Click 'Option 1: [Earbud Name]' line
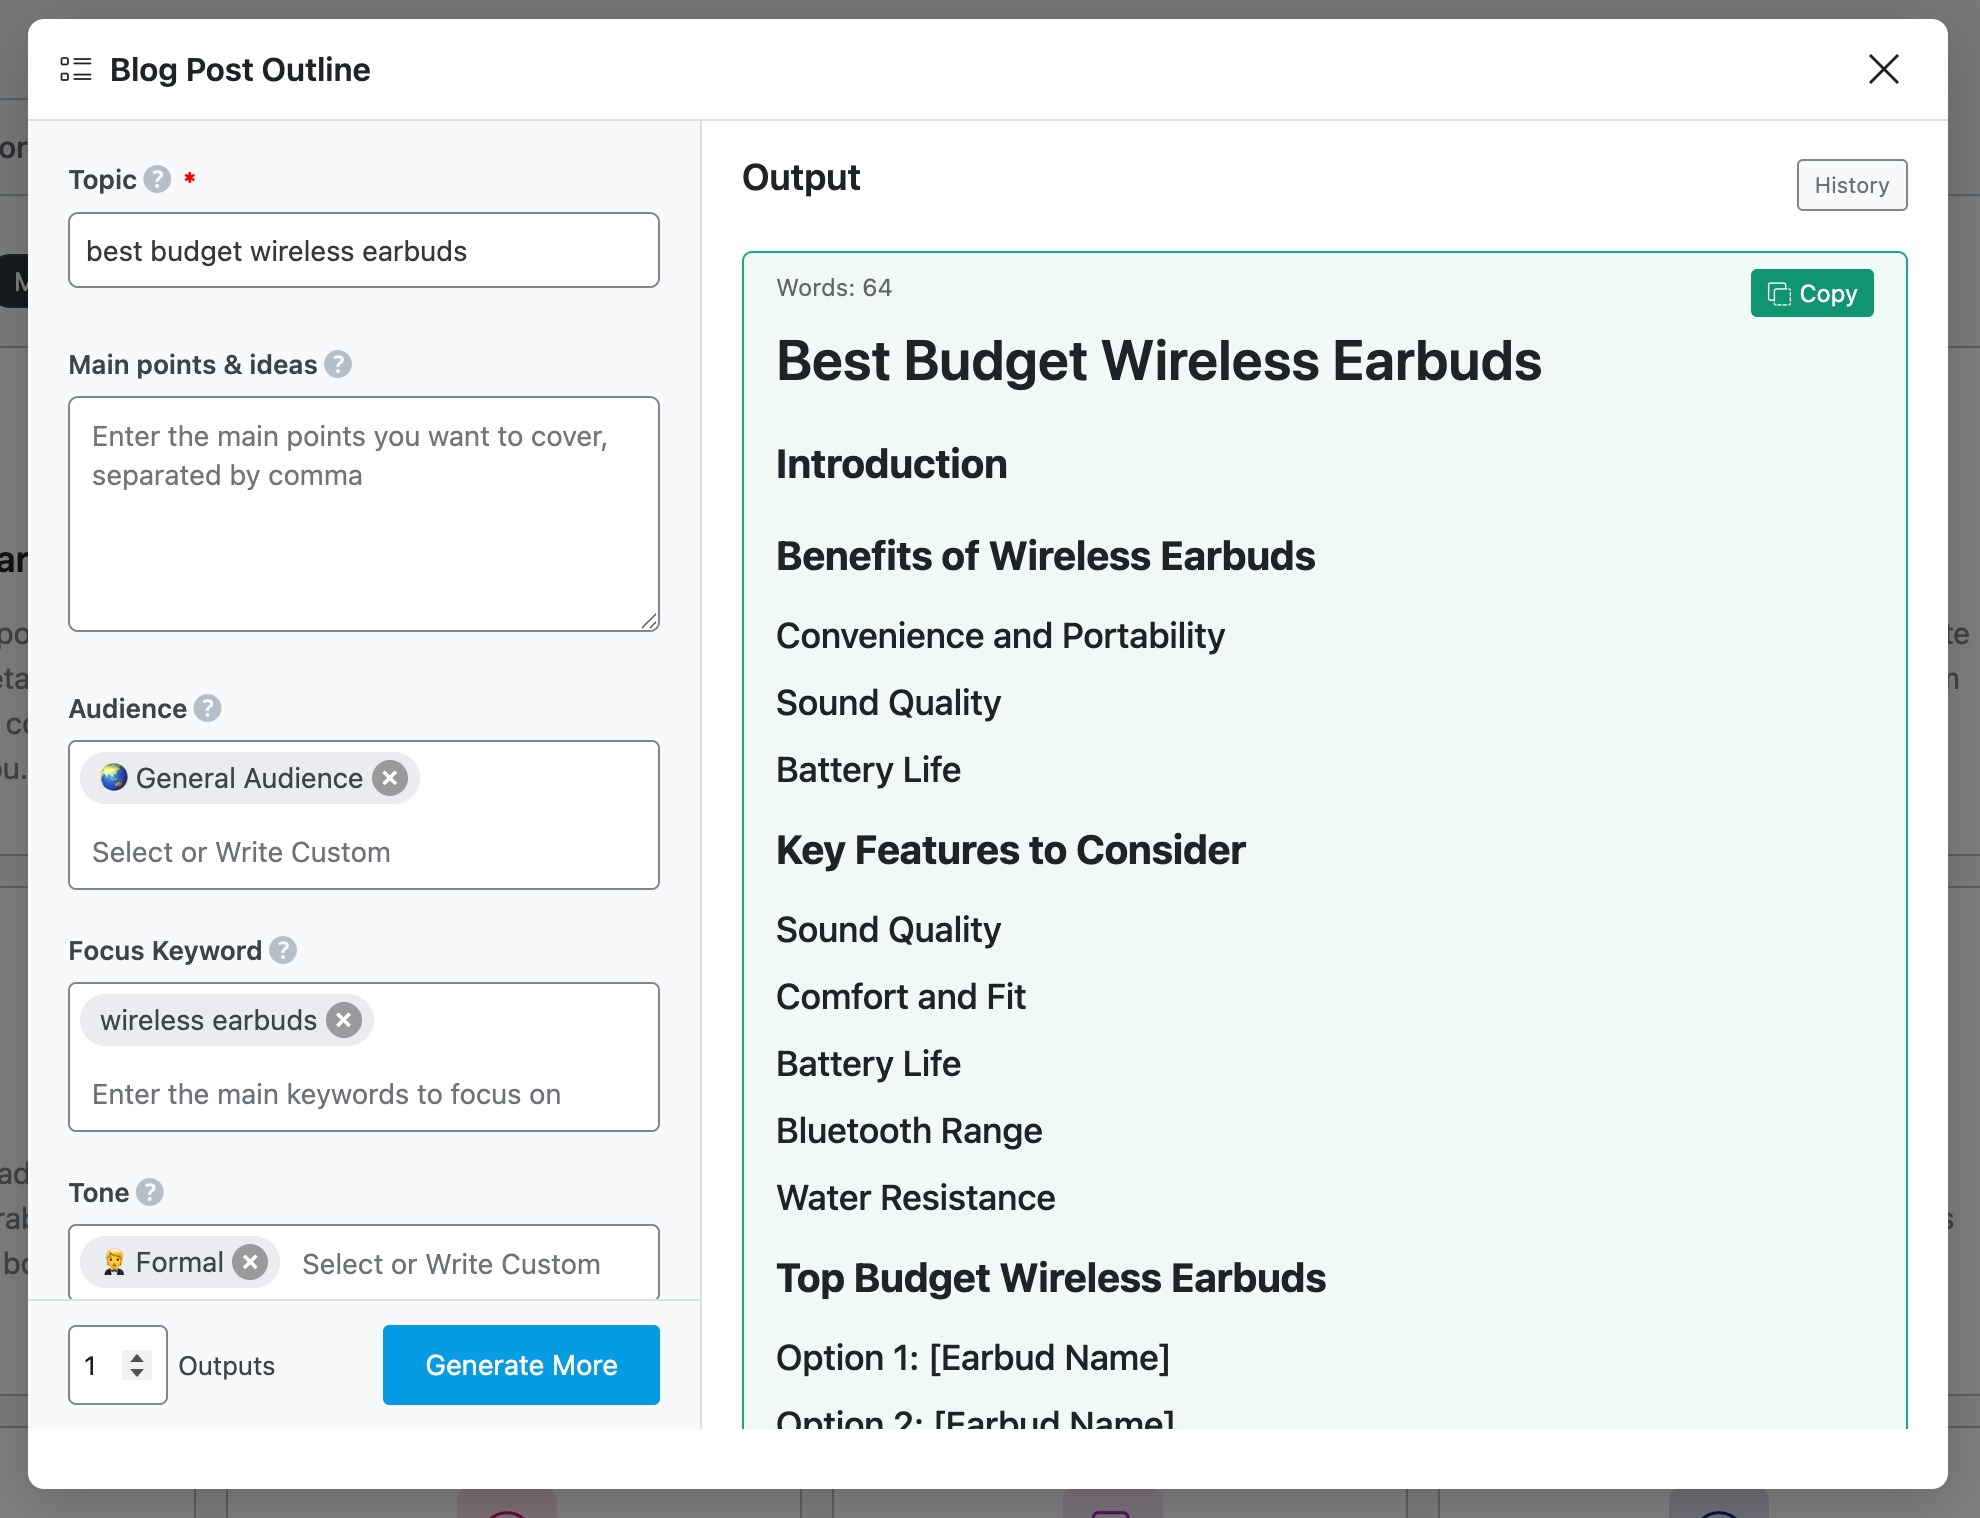 [x=973, y=1358]
